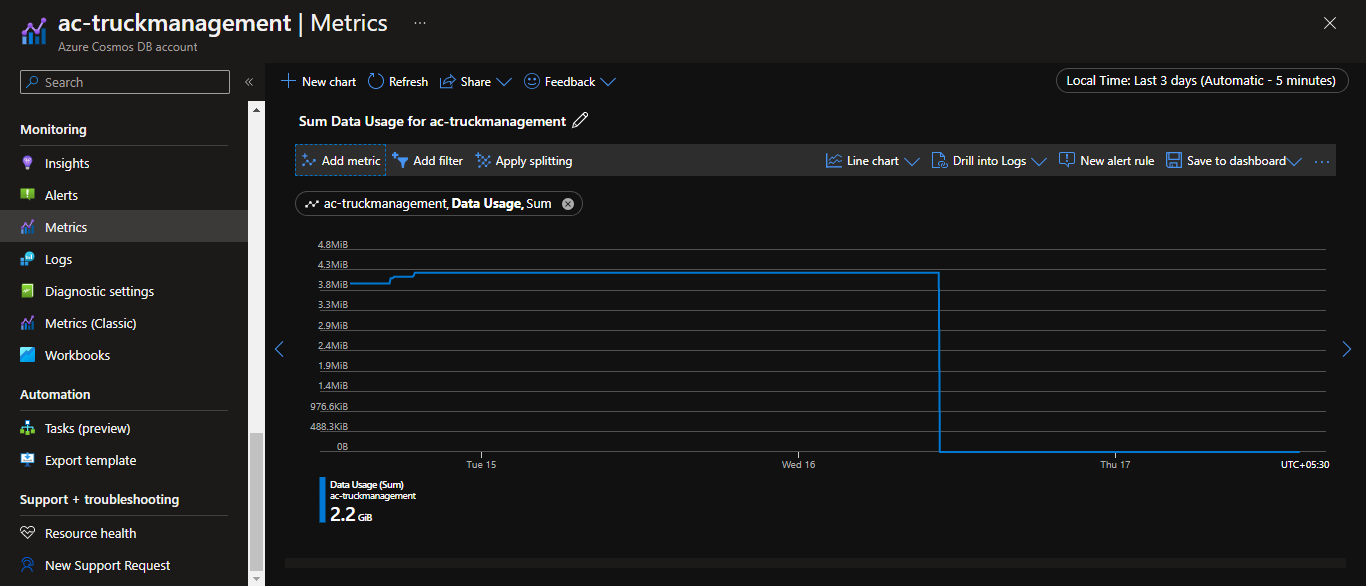Edit chart title with the pencil icon
Viewport: 1366px width, 586px height.
[x=580, y=121]
